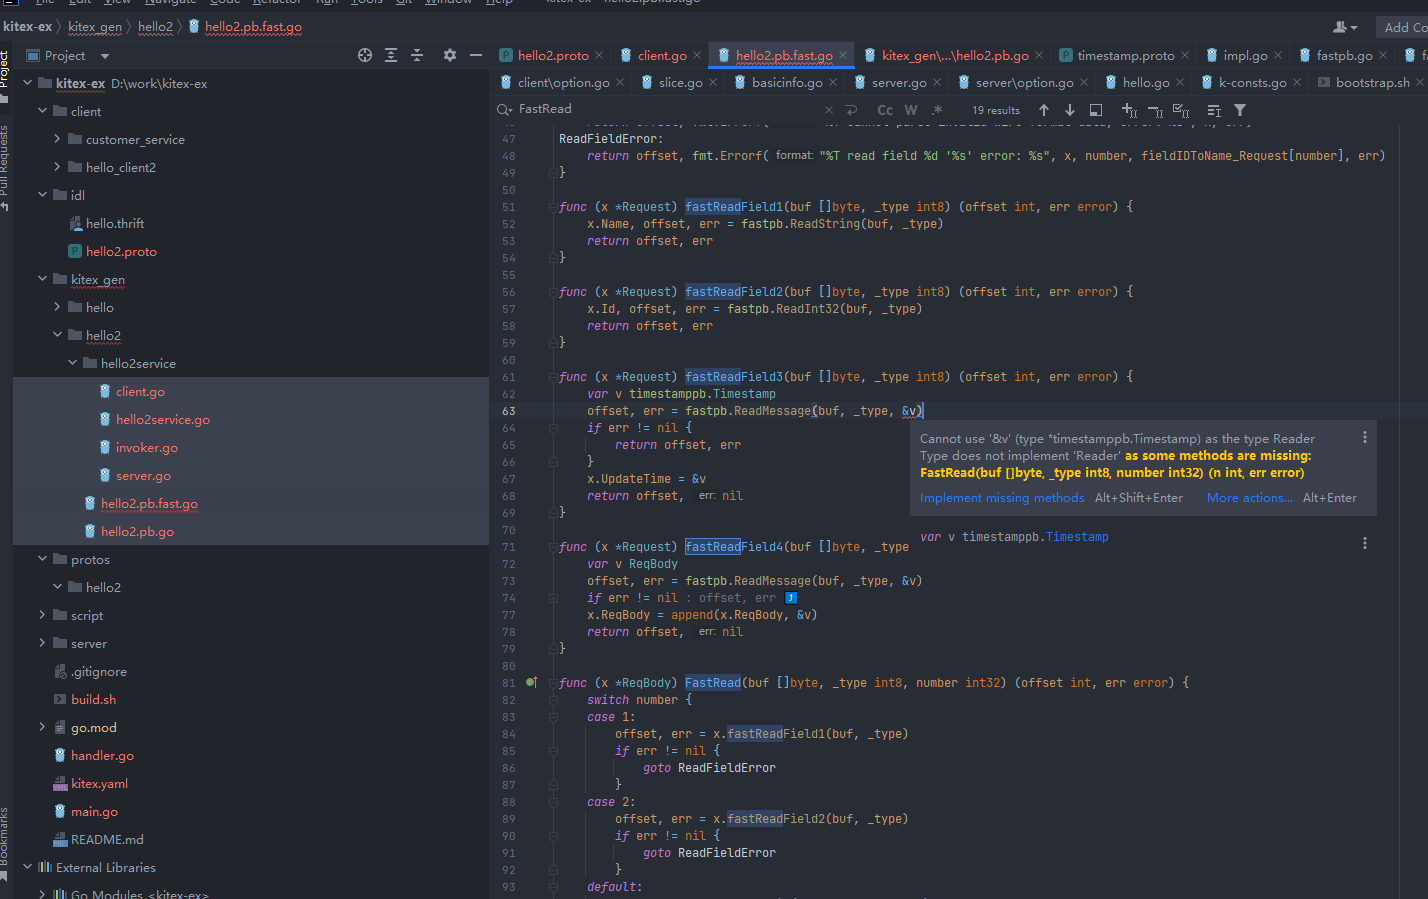
Task: Click user account icon at top right
Action: coord(1345,27)
